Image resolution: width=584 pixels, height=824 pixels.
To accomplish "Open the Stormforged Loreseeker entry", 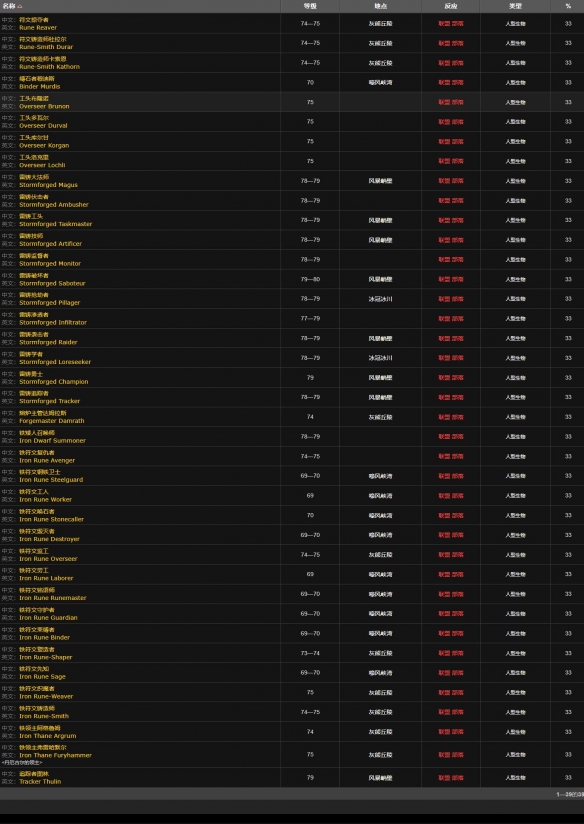I will (x=55, y=362).
